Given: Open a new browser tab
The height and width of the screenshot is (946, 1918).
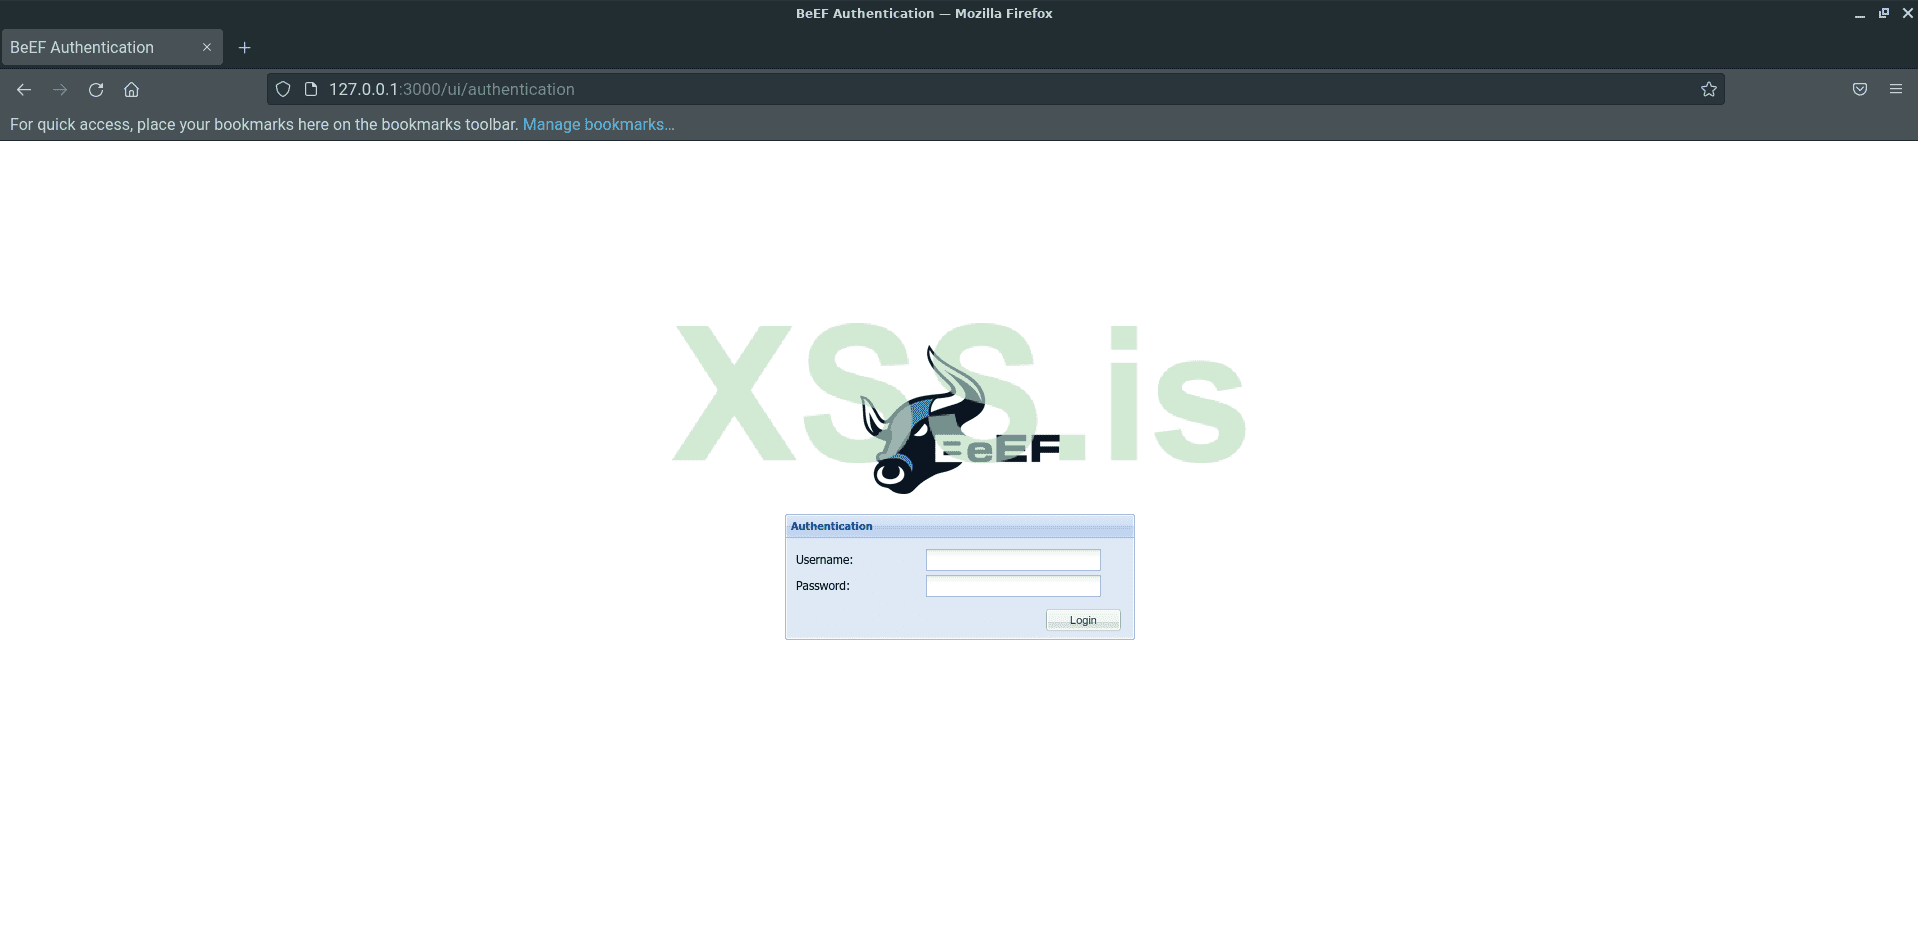Looking at the screenshot, I should 244,48.
